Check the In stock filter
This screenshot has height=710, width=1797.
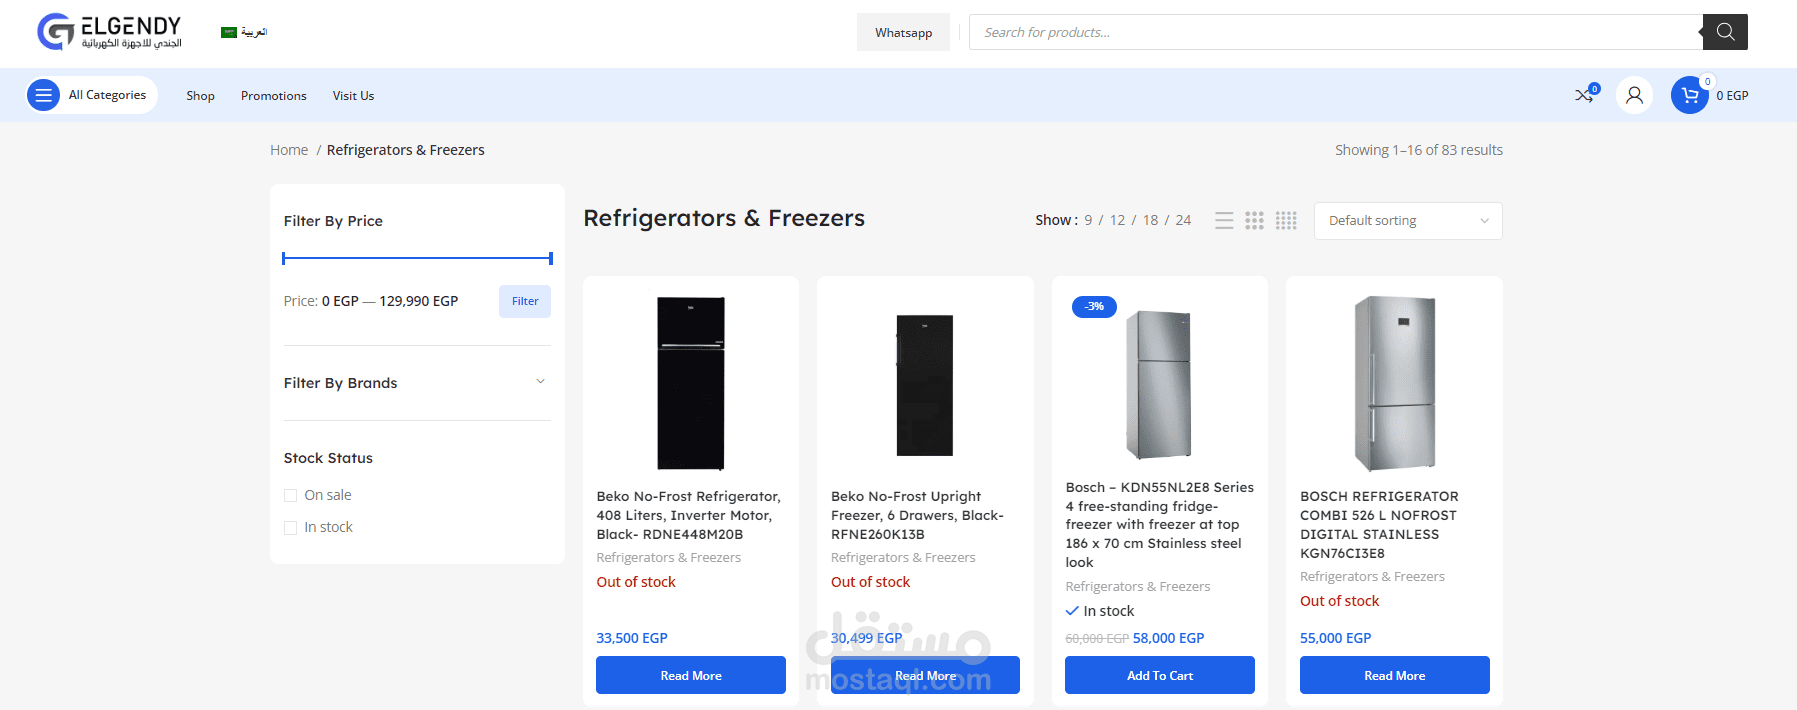click(291, 527)
